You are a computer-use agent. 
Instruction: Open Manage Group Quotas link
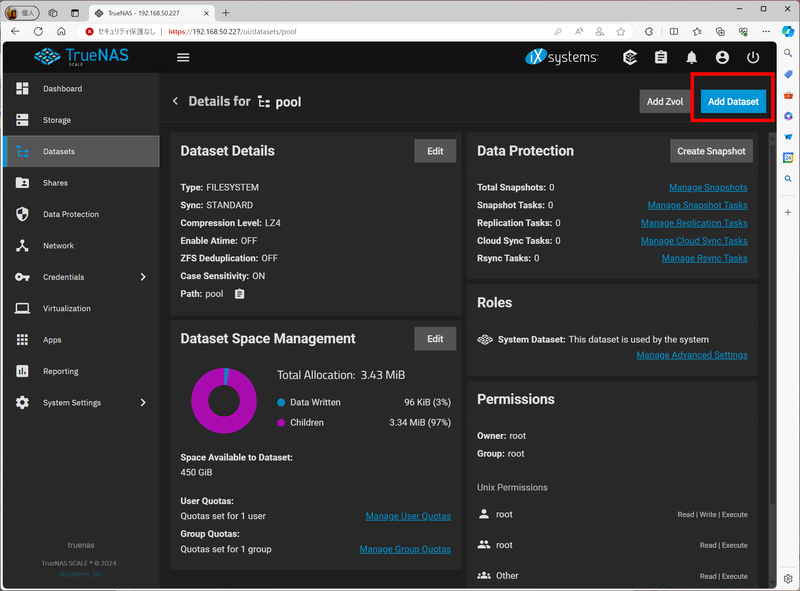click(405, 549)
